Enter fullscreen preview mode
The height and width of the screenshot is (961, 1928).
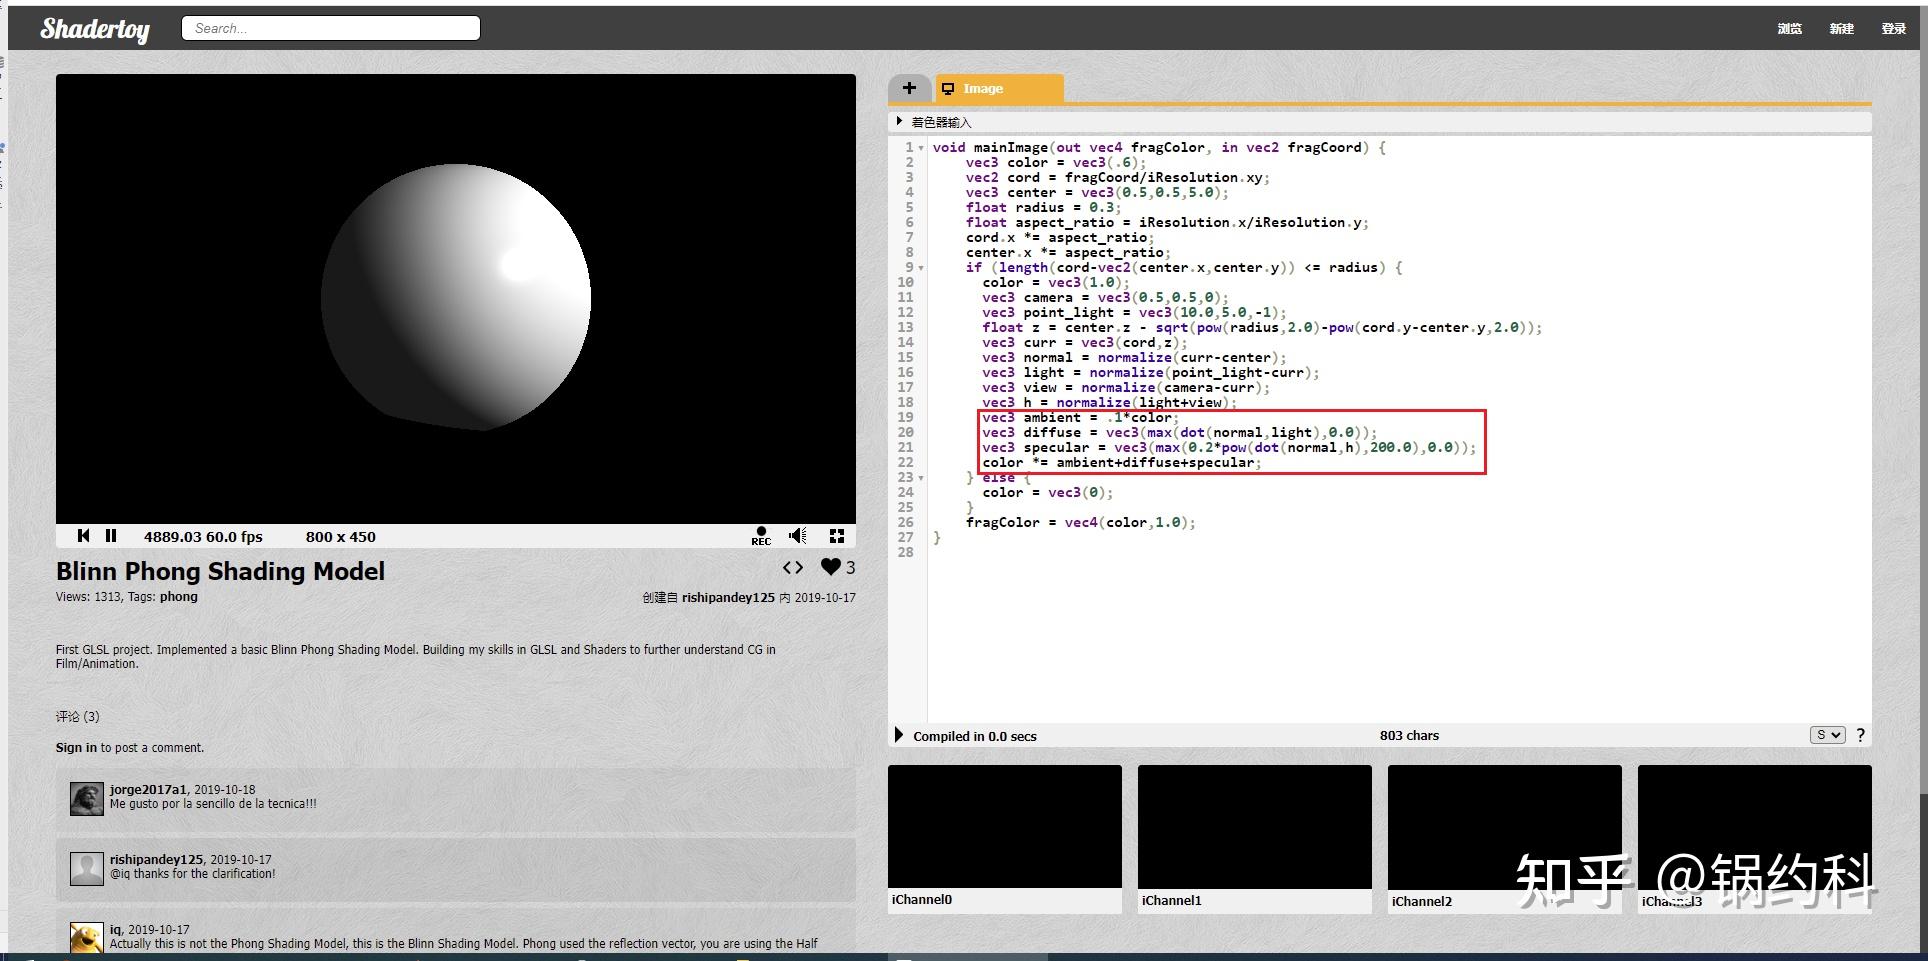pos(837,536)
